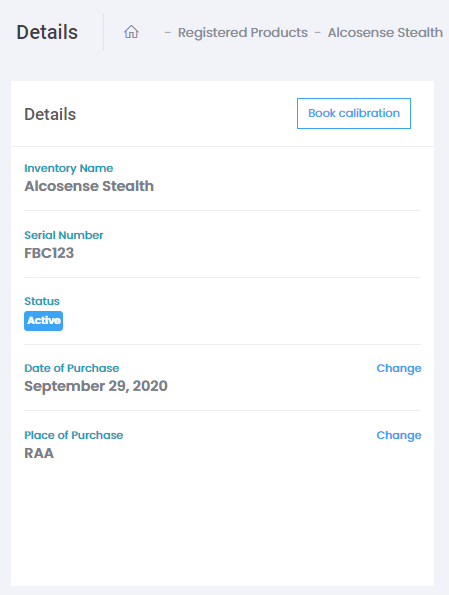Click the Inventory Name label

pos(69,168)
